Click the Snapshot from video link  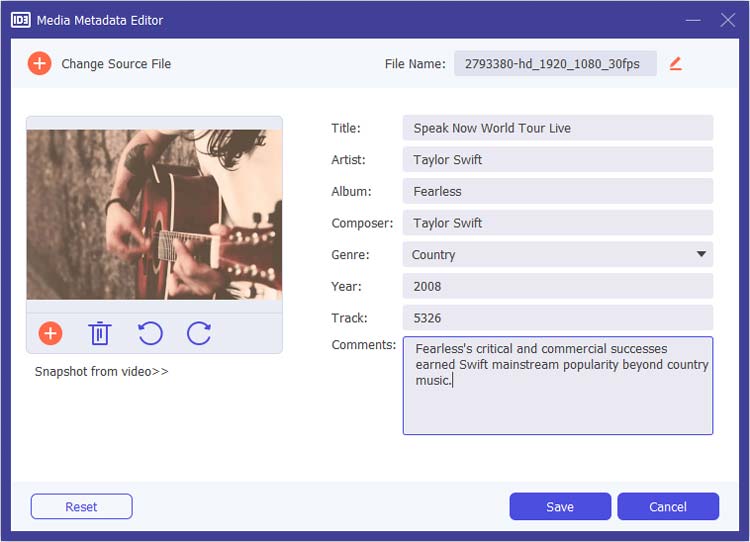coord(101,372)
